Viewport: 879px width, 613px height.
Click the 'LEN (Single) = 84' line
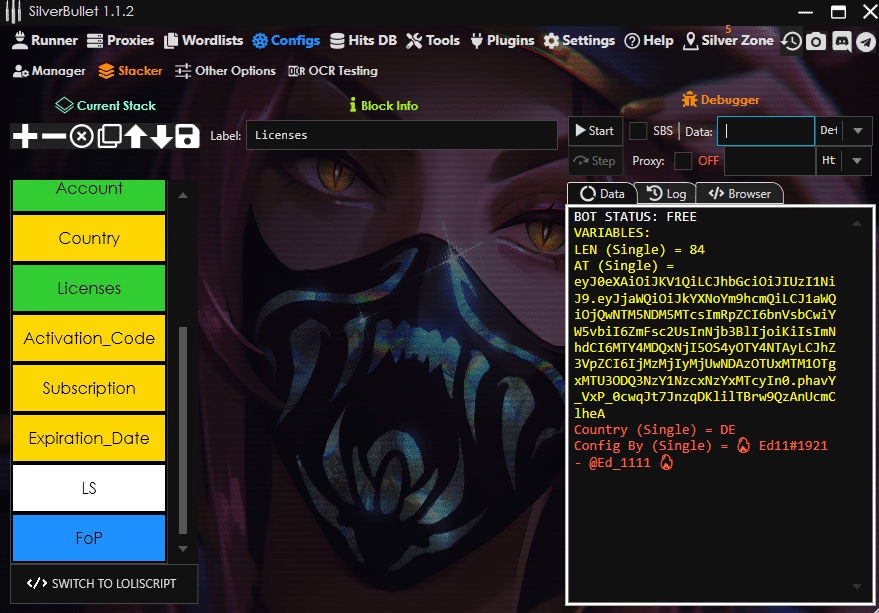click(639, 250)
